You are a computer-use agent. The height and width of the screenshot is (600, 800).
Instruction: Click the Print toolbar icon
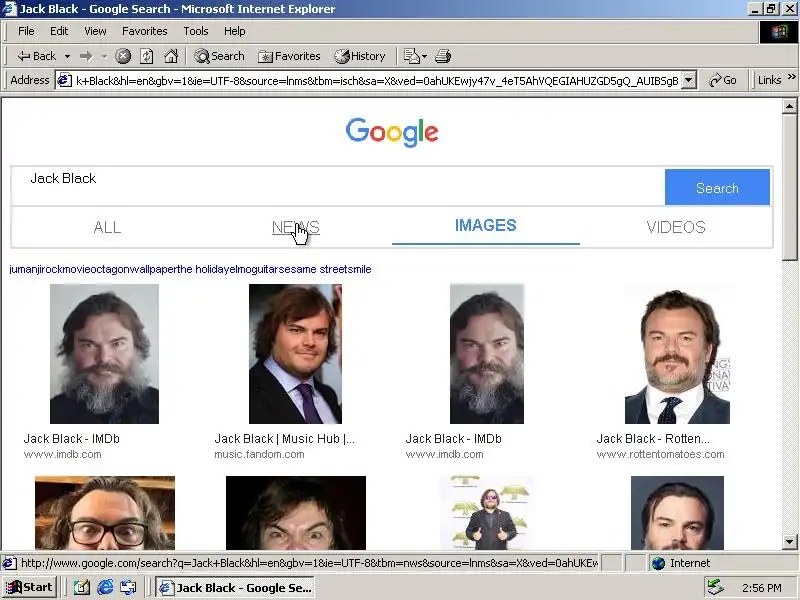coord(443,56)
